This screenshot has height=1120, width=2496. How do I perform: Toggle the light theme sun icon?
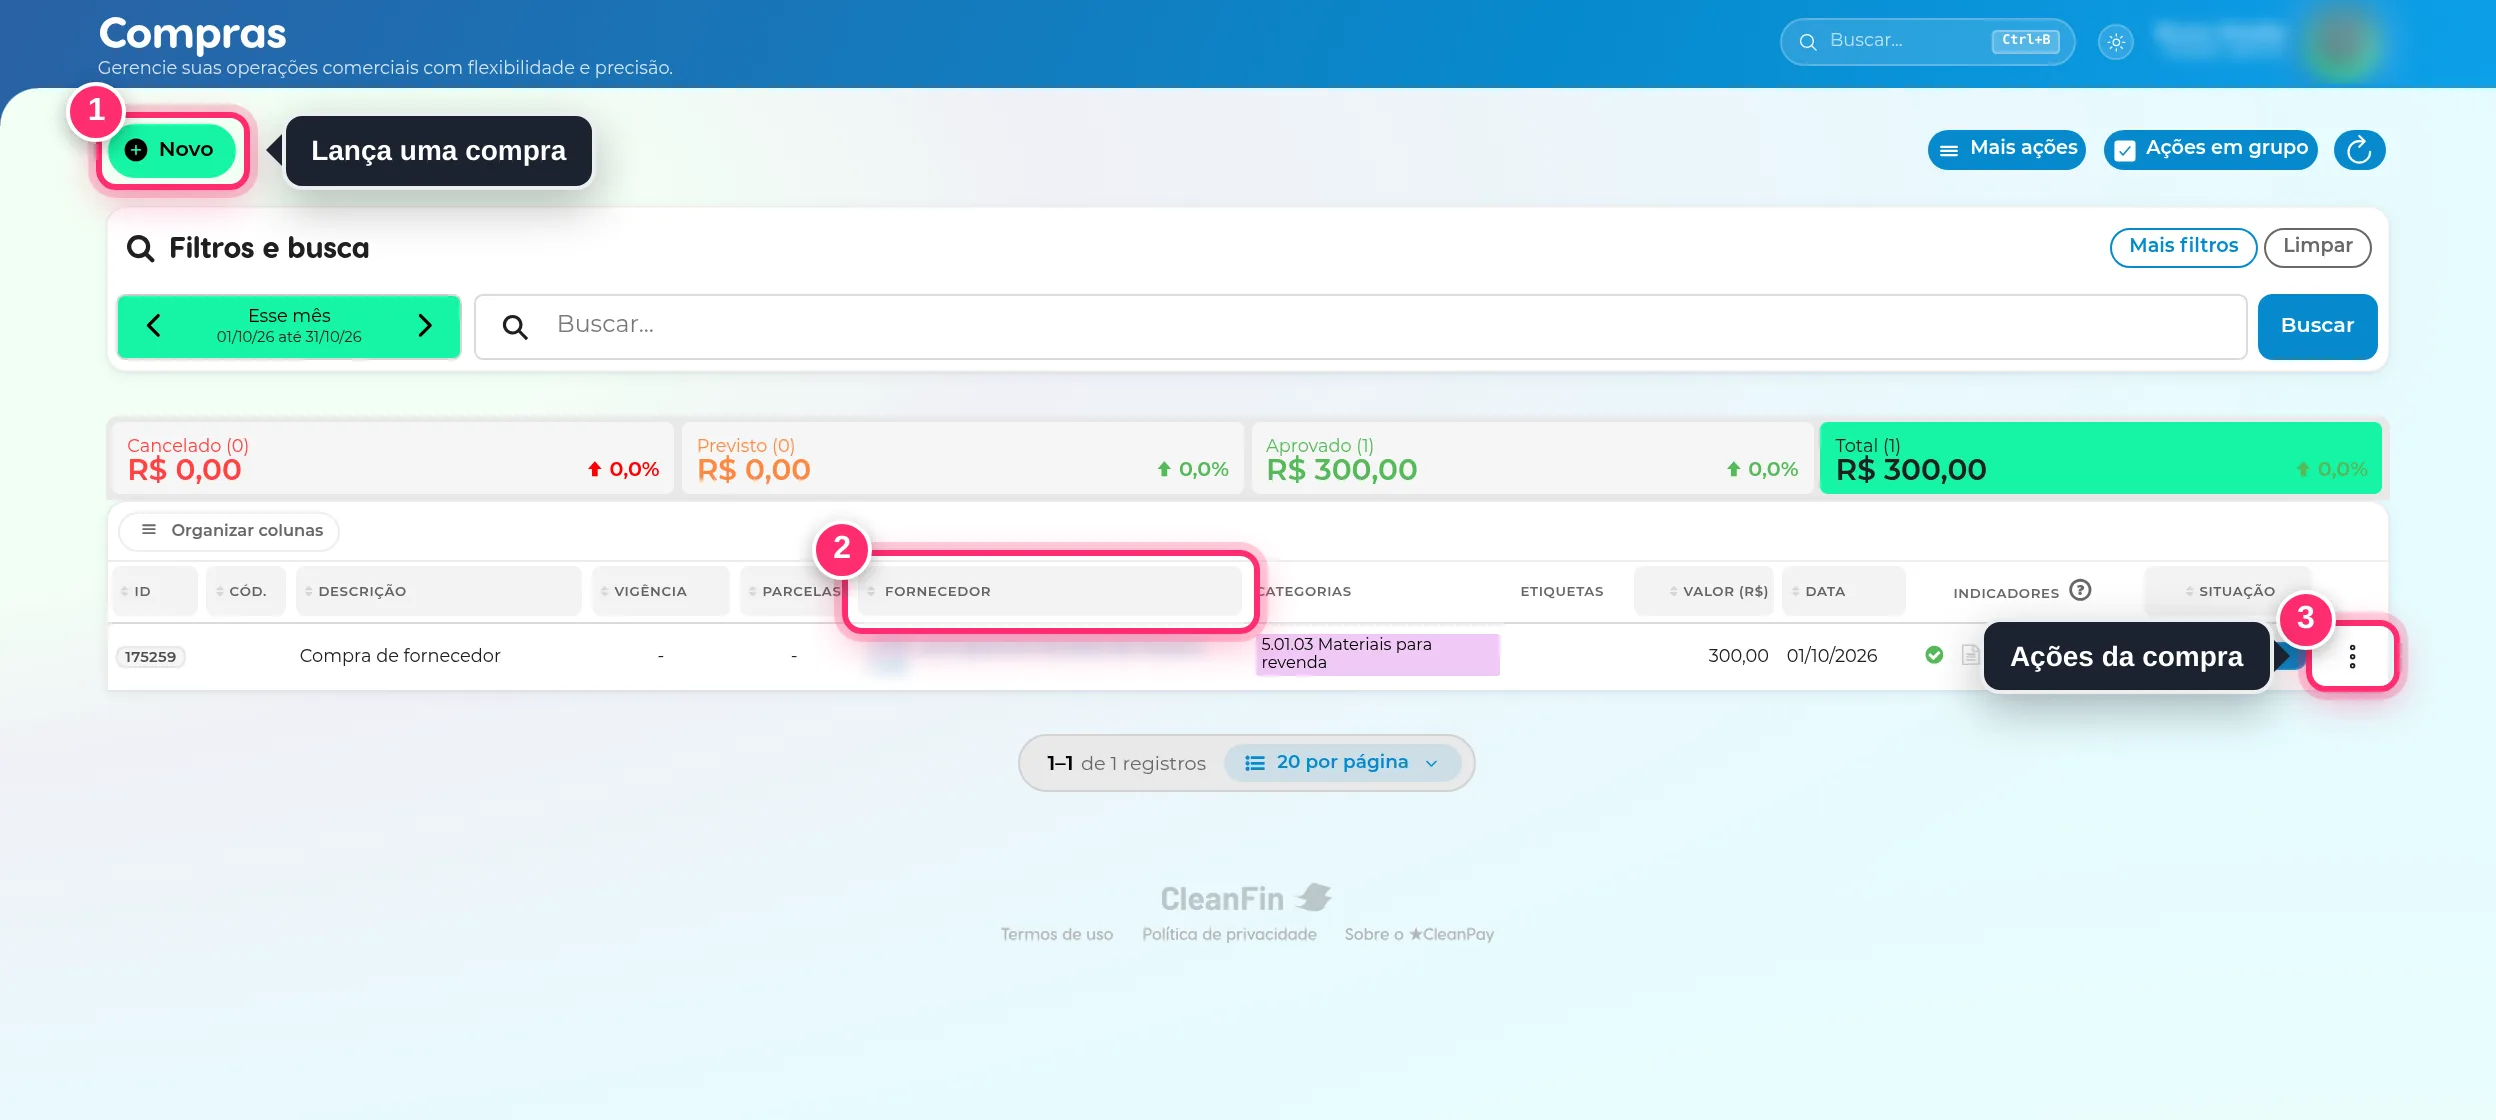tap(2116, 42)
